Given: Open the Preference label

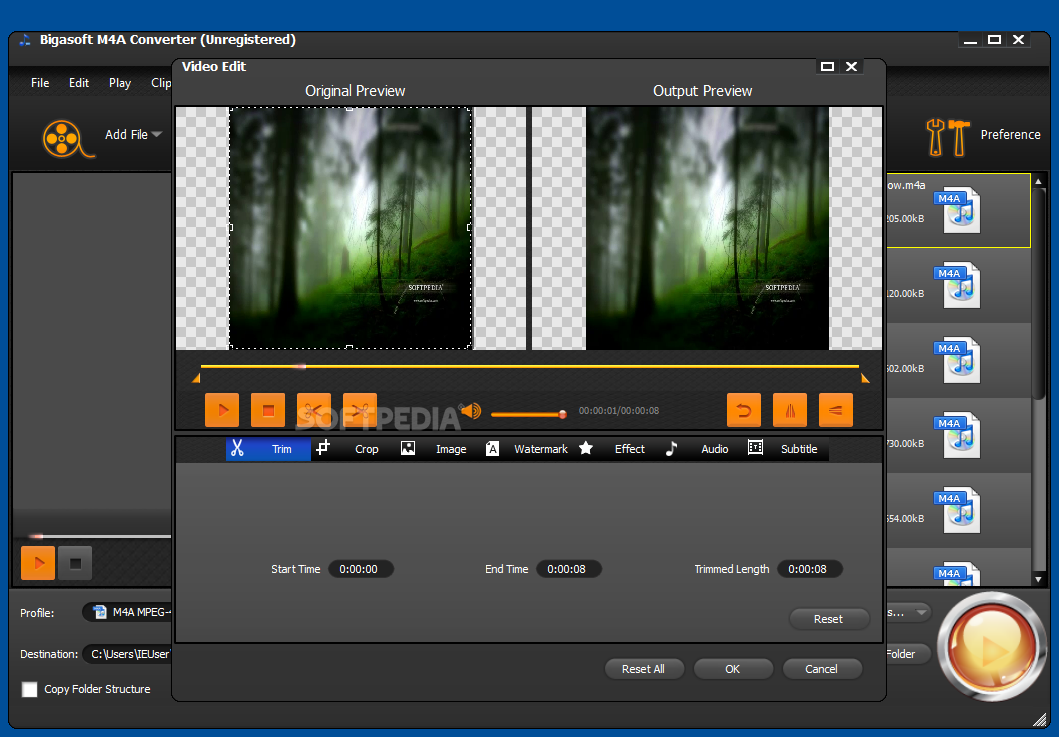Looking at the screenshot, I should tap(1010, 134).
